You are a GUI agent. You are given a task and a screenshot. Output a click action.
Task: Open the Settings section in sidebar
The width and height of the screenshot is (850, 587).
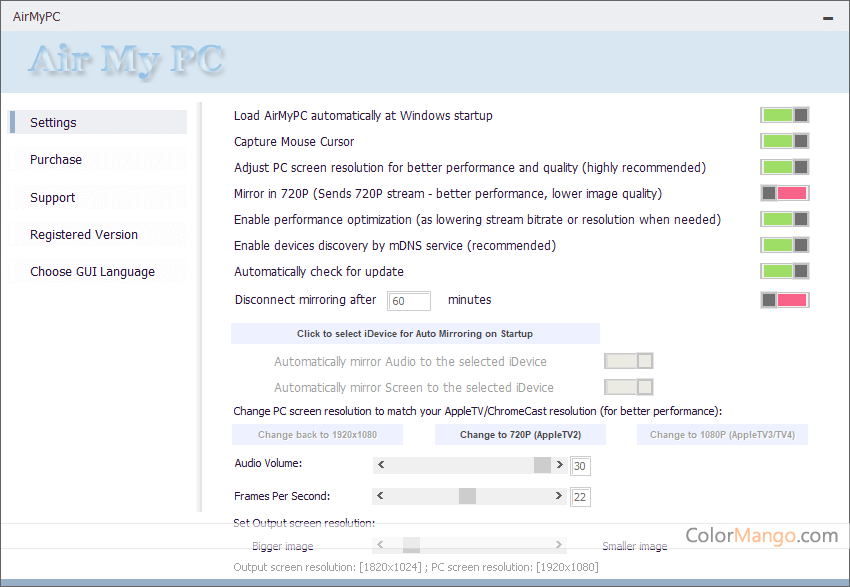pos(99,122)
